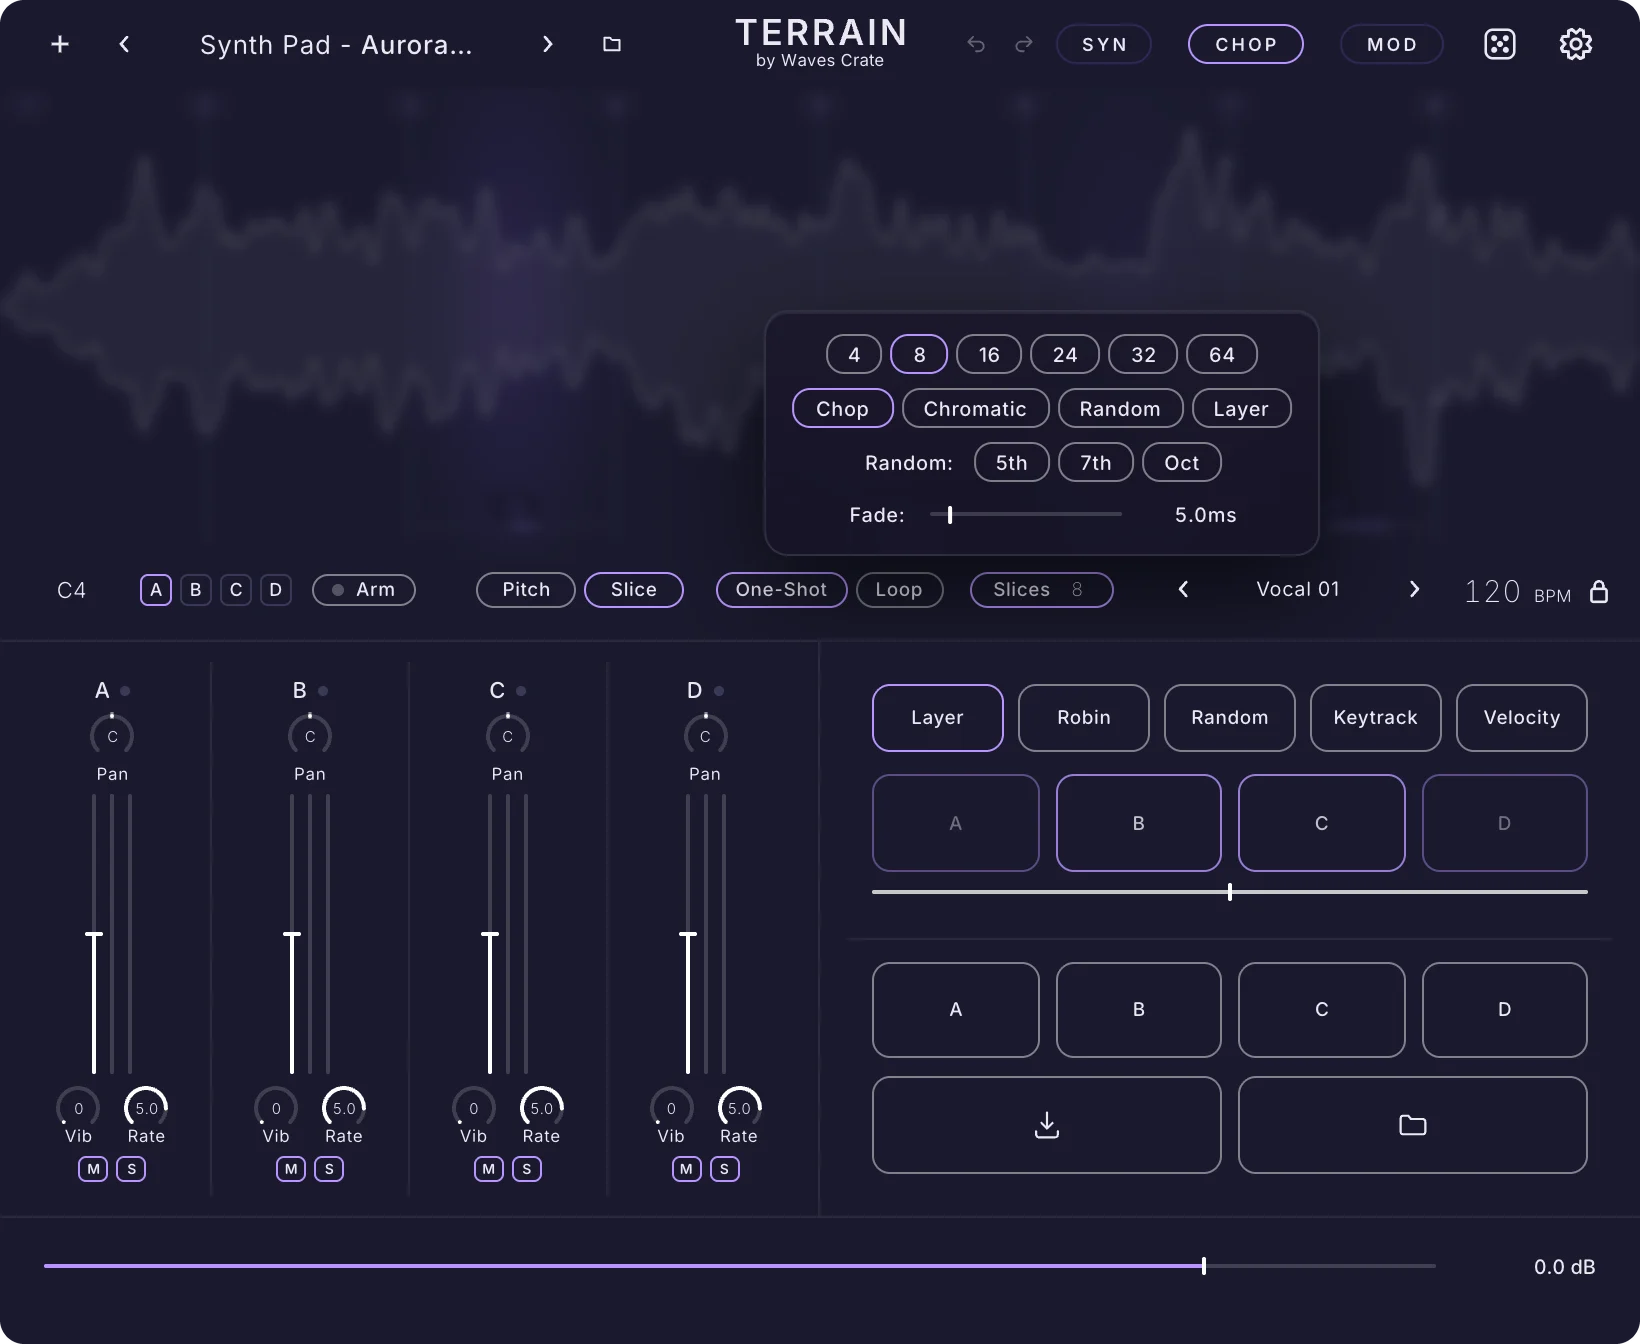Select Chromatic slice mode

(x=976, y=409)
